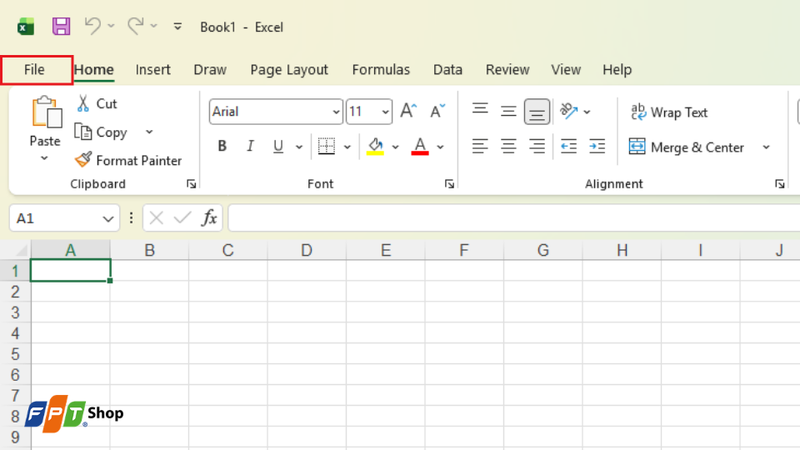Expand the Copy options arrow
Screen dimensions: 800x450
coord(149,132)
